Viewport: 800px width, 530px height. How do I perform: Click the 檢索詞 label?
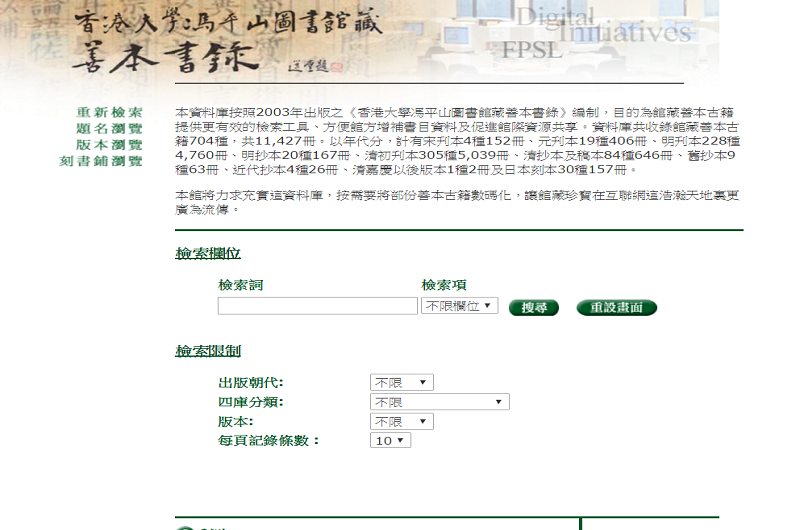click(x=240, y=285)
